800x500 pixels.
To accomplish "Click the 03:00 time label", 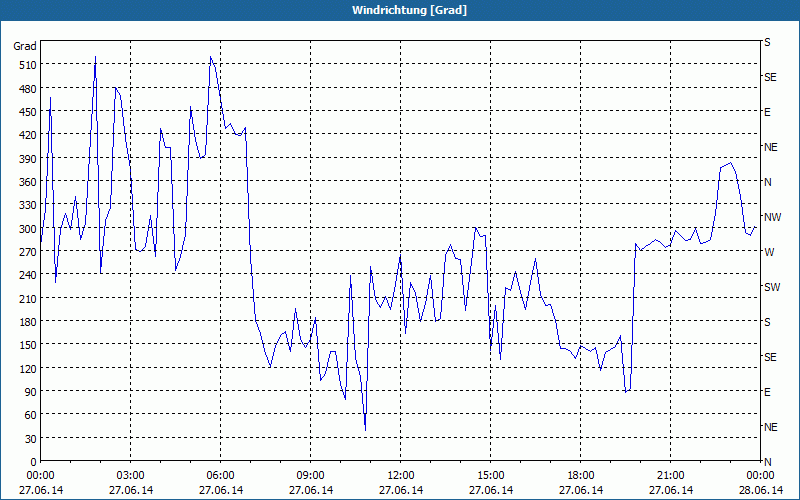I will click(131, 476).
